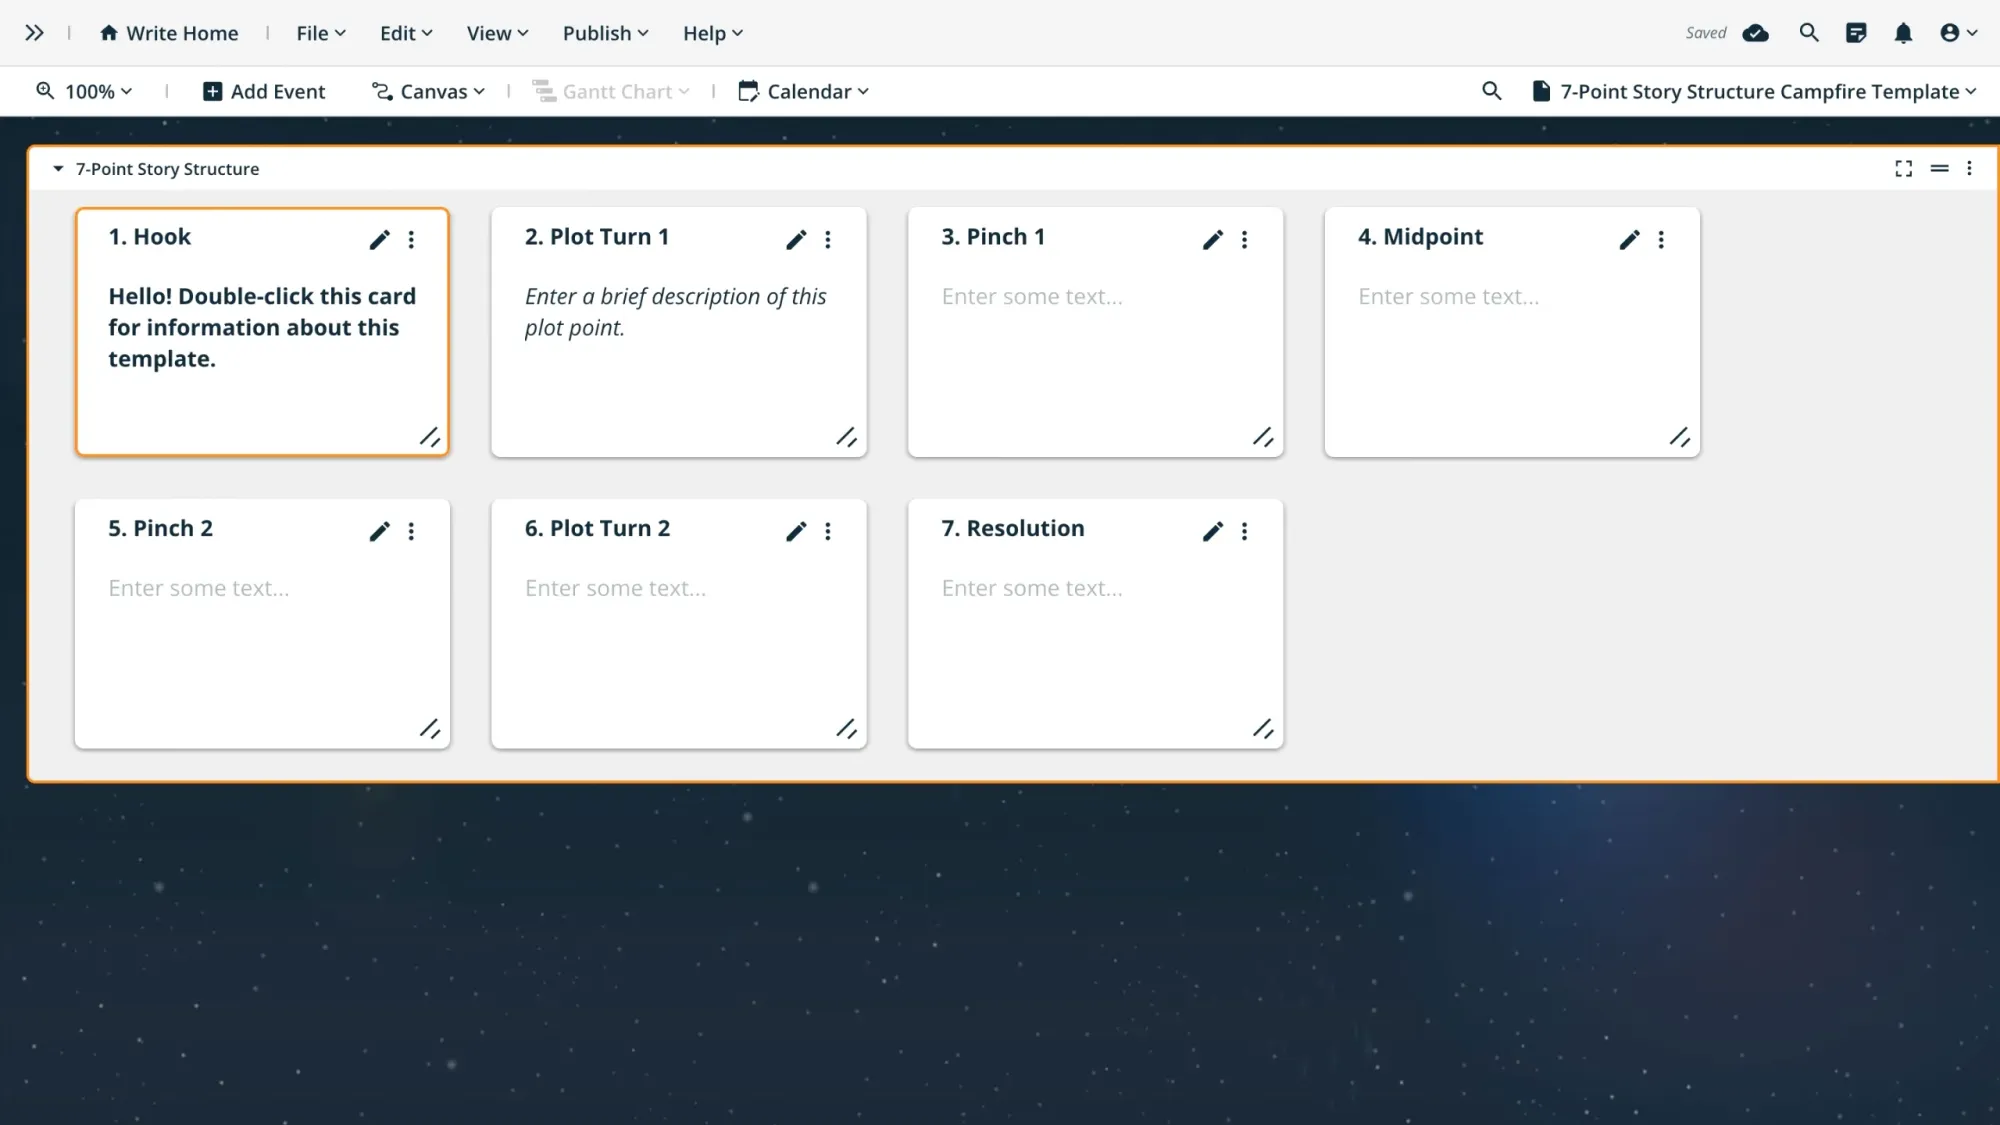Open options for 3. Pinch 1 card
The height and width of the screenshot is (1125, 2000).
click(1245, 239)
